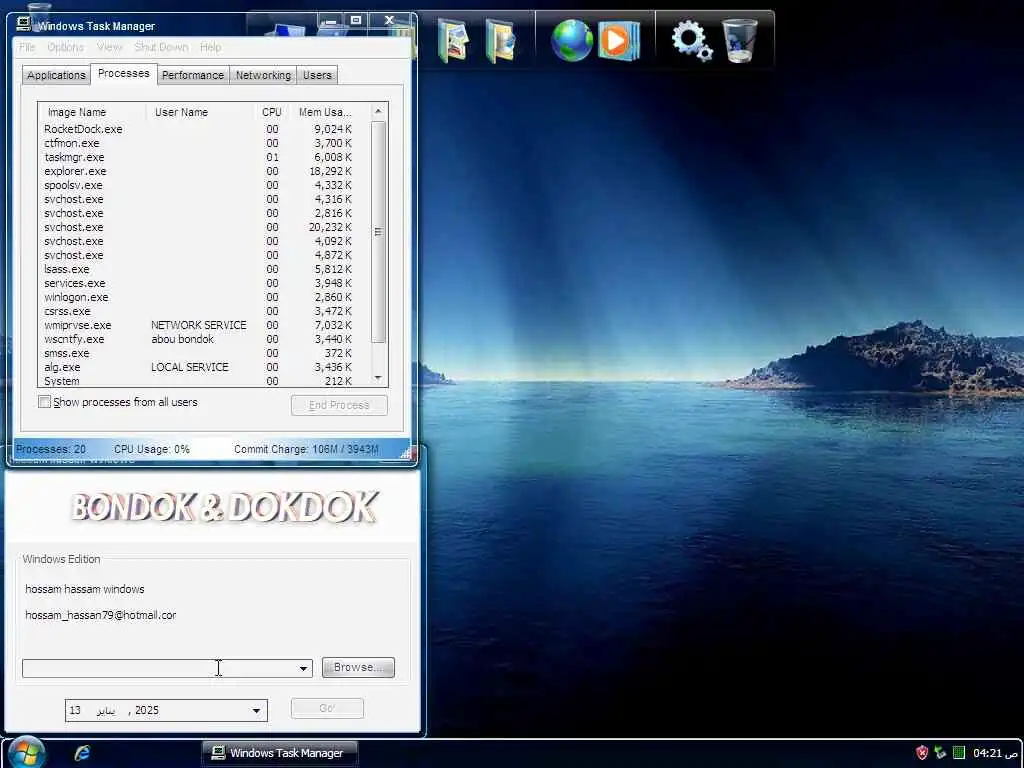The height and width of the screenshot is (768, 1024).
Task: Open the Shut Down menu
Action: (161, 47)
